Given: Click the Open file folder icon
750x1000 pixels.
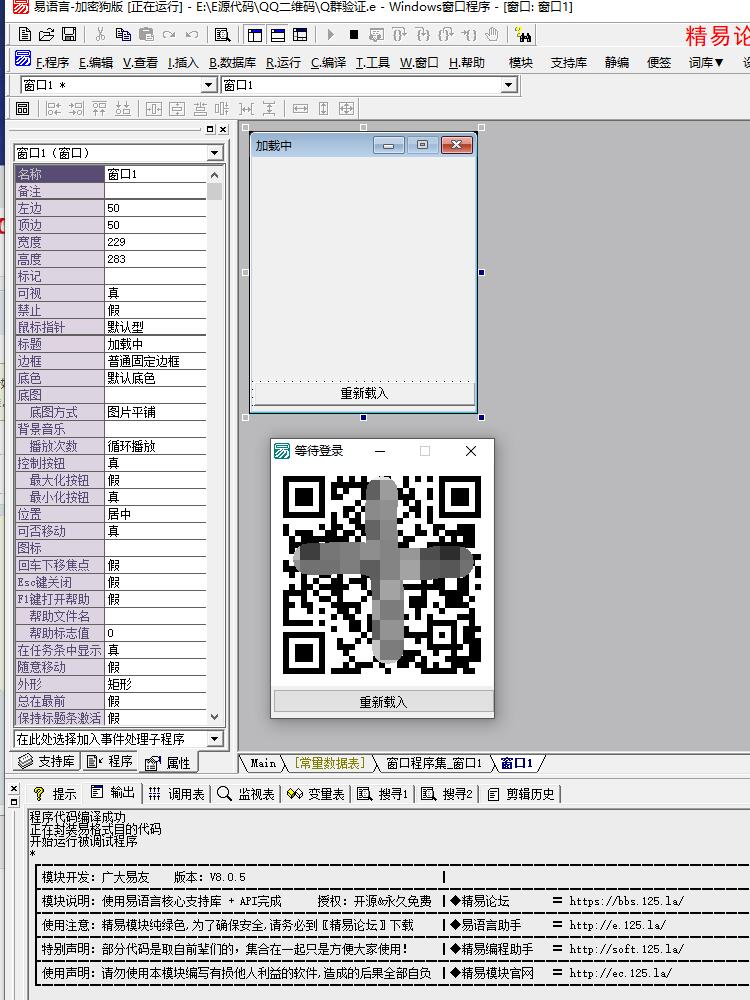Looking at the screenshot, I should [x=47, y=34].
